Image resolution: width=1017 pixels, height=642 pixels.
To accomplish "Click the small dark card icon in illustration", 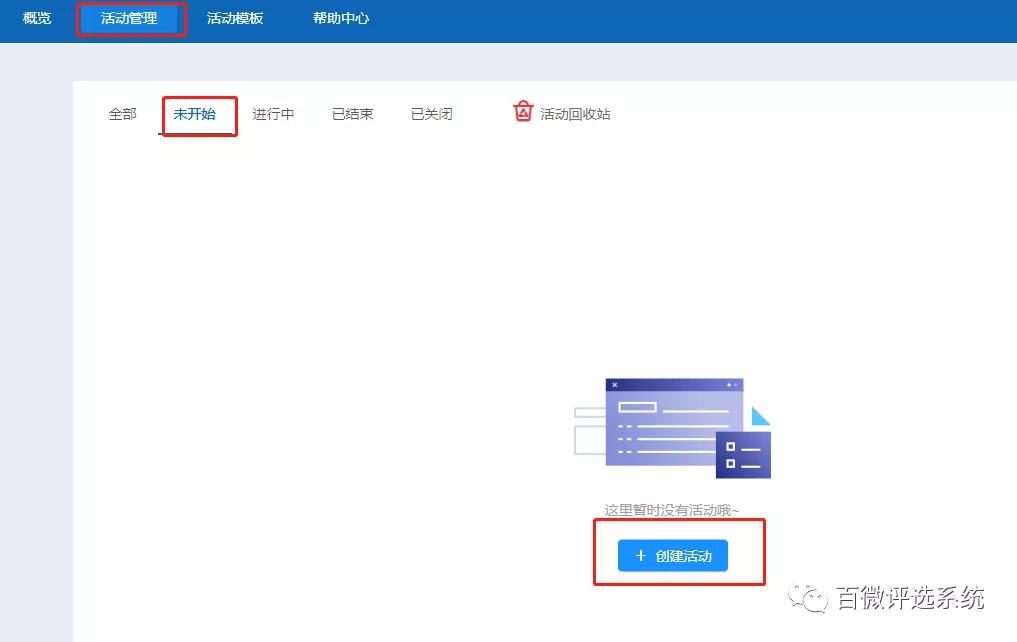I will point(742,456).
